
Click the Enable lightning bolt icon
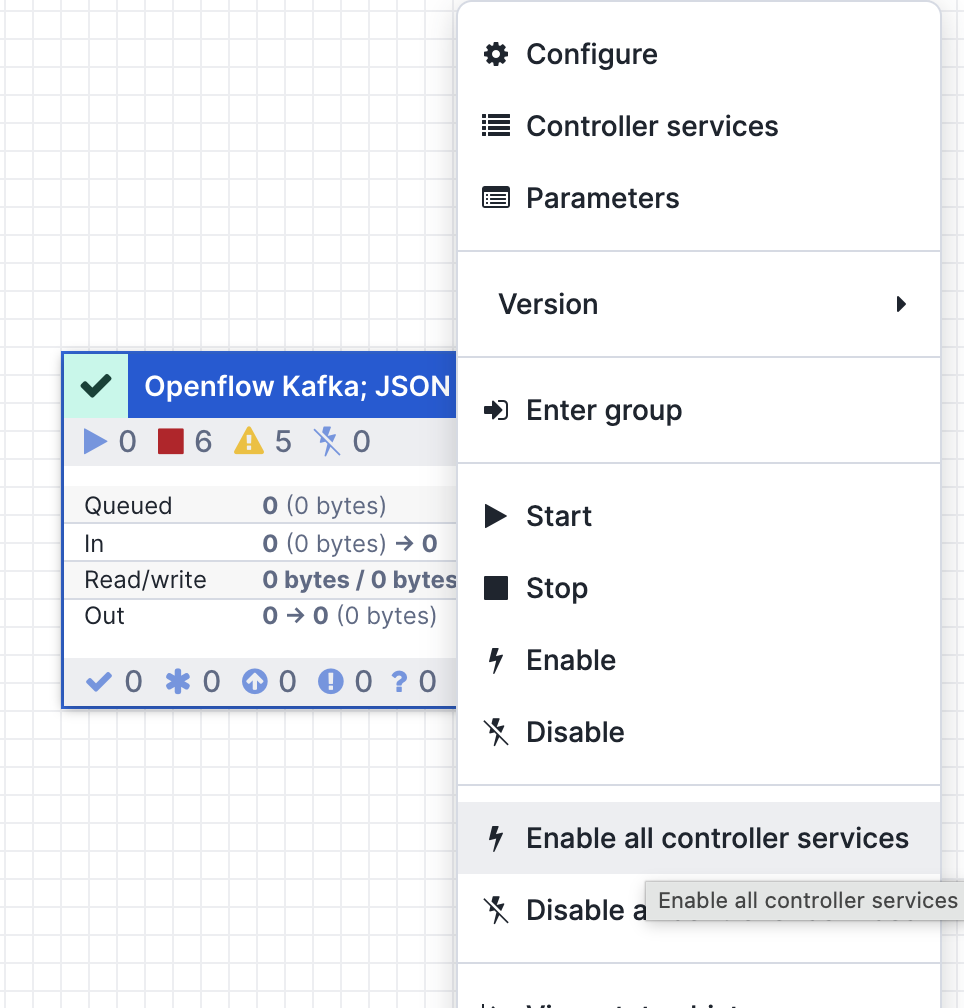click(x=495, y=660)
